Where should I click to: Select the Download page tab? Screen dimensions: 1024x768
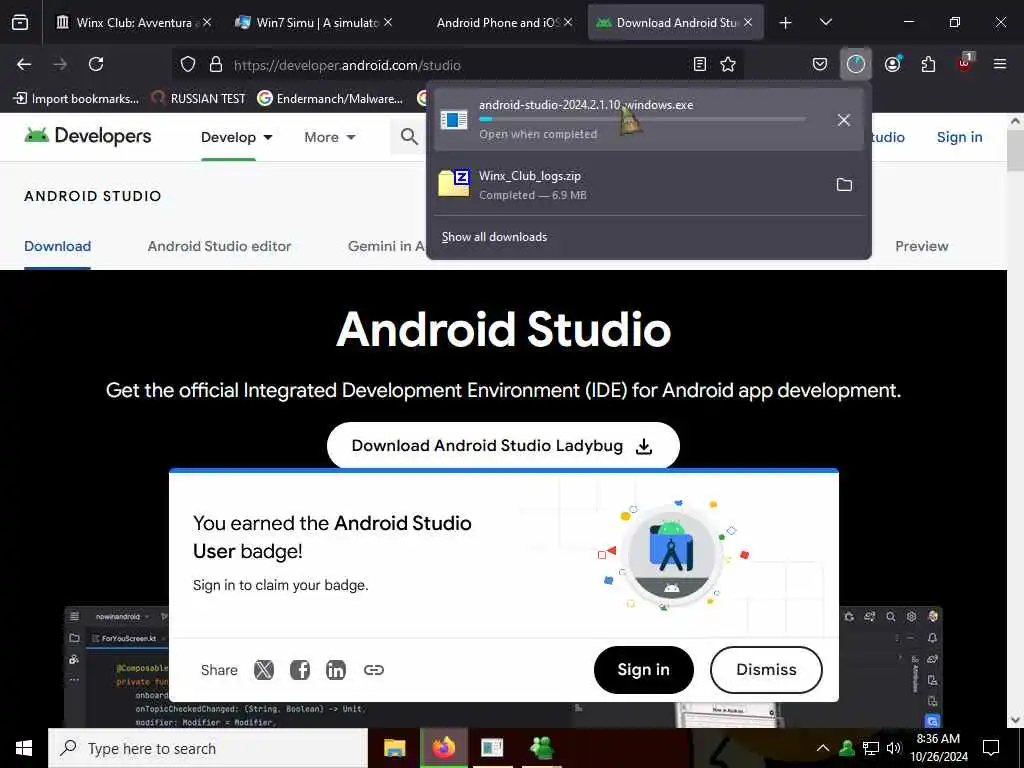click(x=57, y=246)
